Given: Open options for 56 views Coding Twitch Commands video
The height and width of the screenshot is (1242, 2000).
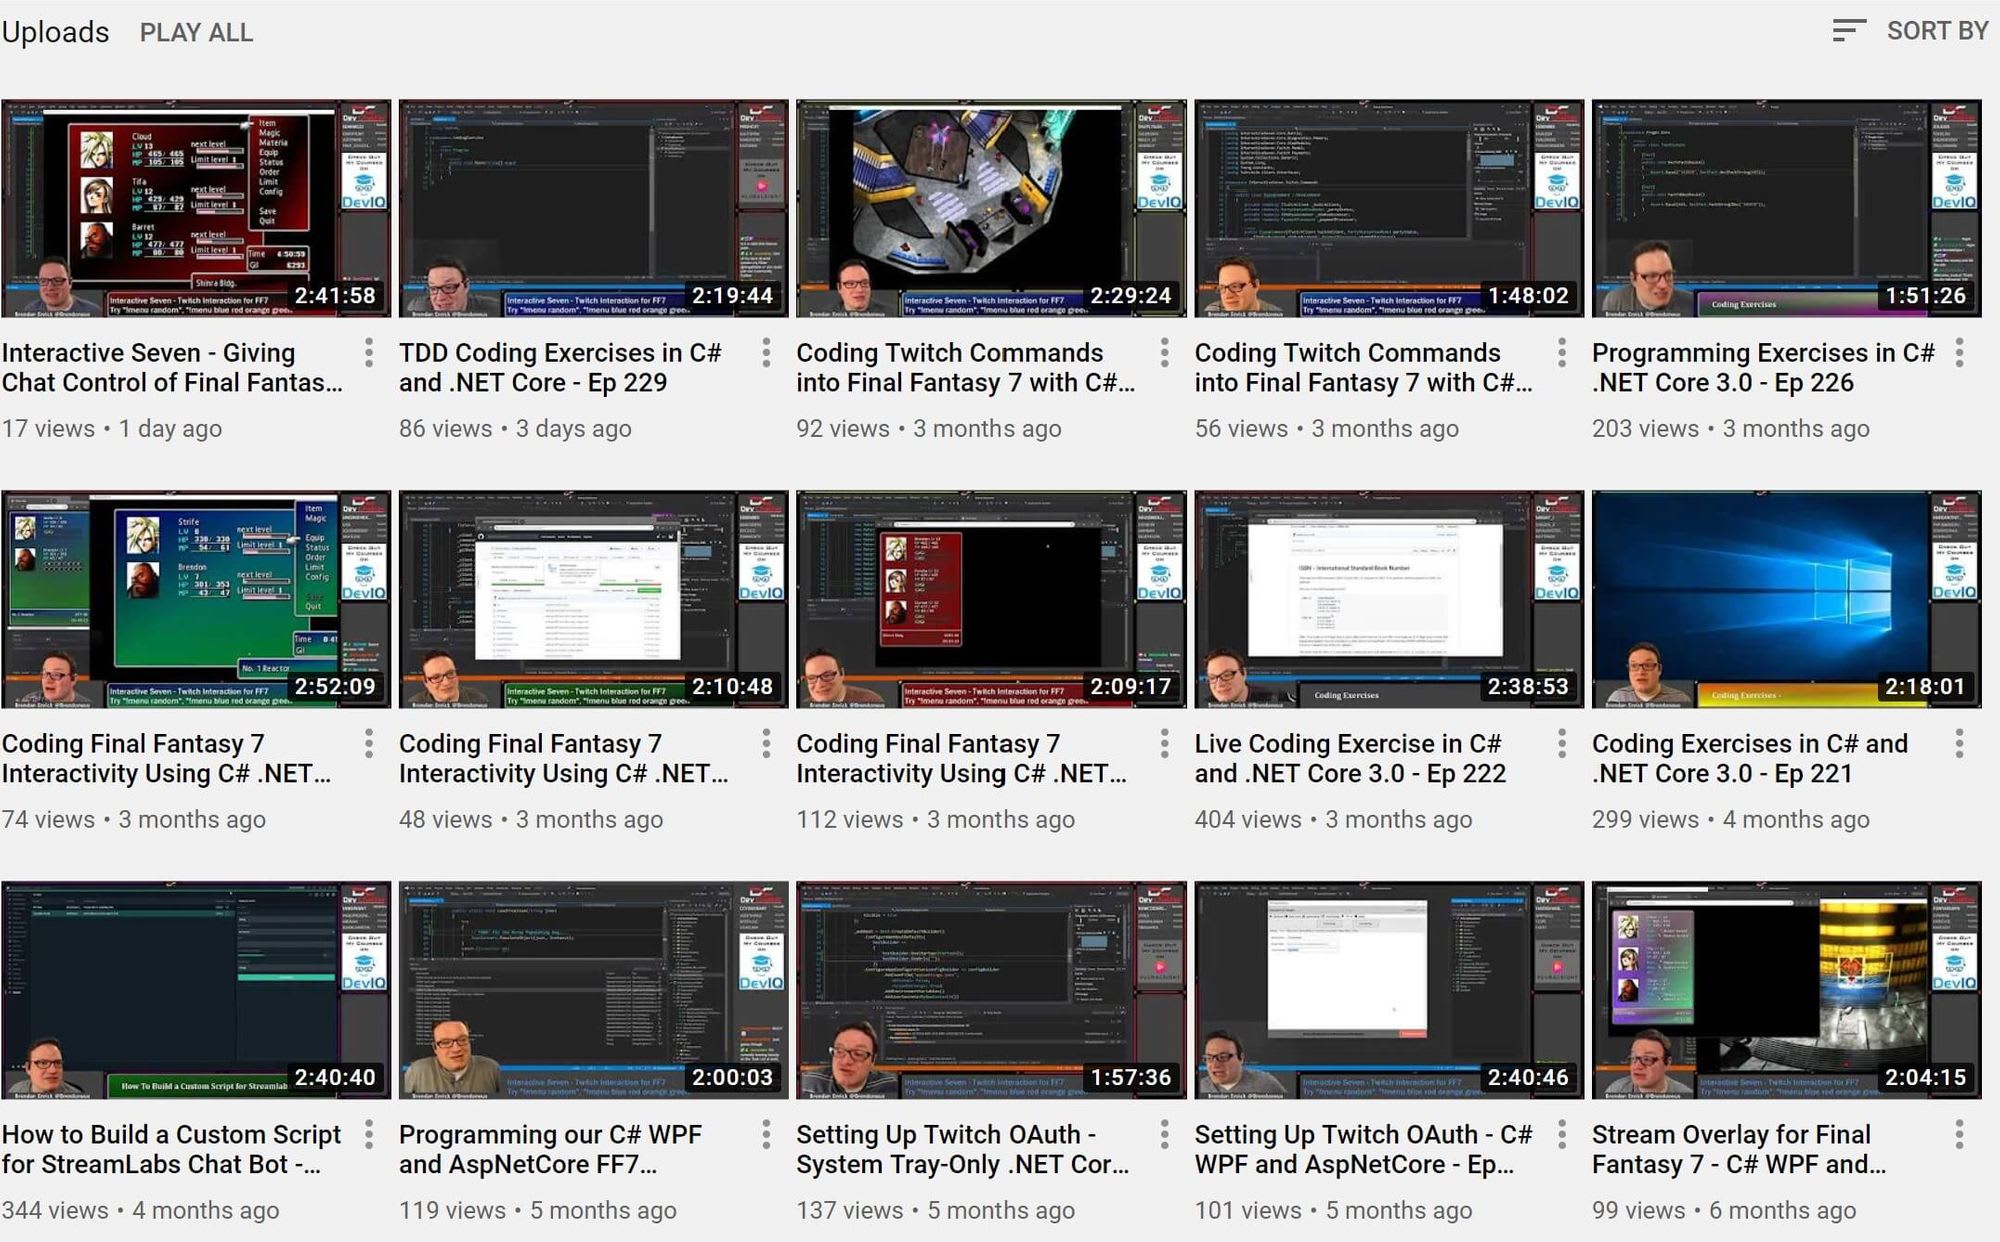Looking at the screenshot, I should pos(1561,352).
